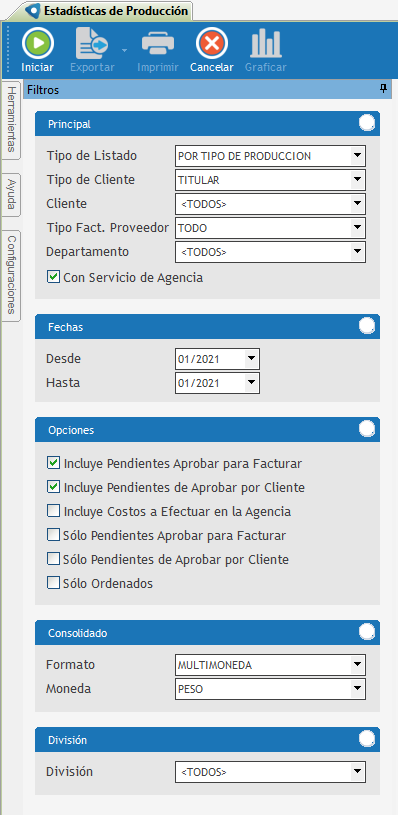This screenshot has height=815, width=398.
Task: Uncheck Con Servicio de Agencia
Action: tap(53, 278)
